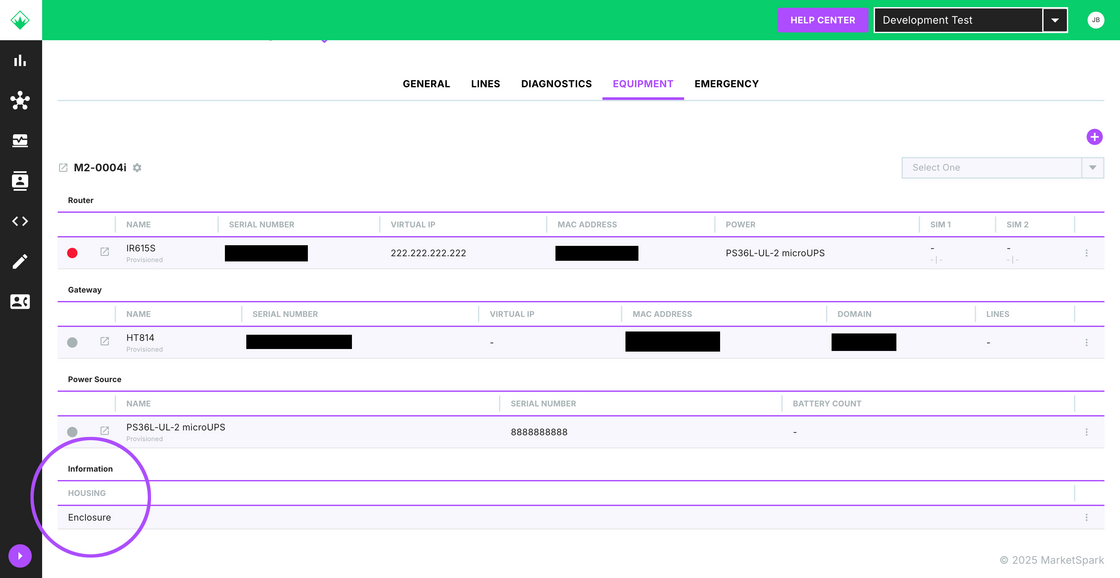Open the contacts book sidebar icon

20,181
